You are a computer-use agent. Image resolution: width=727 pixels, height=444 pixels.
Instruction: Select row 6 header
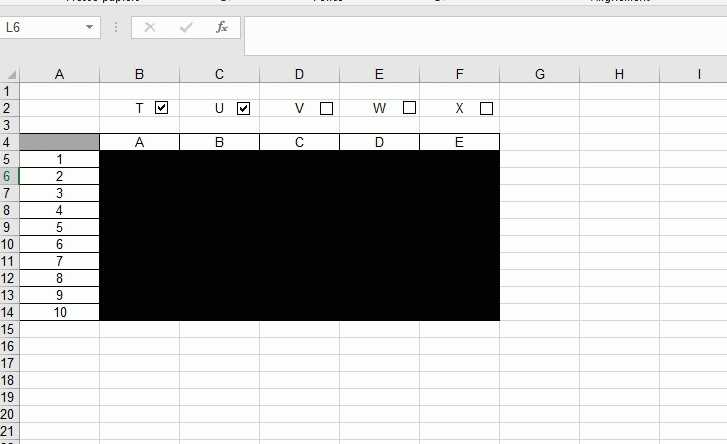9,176
